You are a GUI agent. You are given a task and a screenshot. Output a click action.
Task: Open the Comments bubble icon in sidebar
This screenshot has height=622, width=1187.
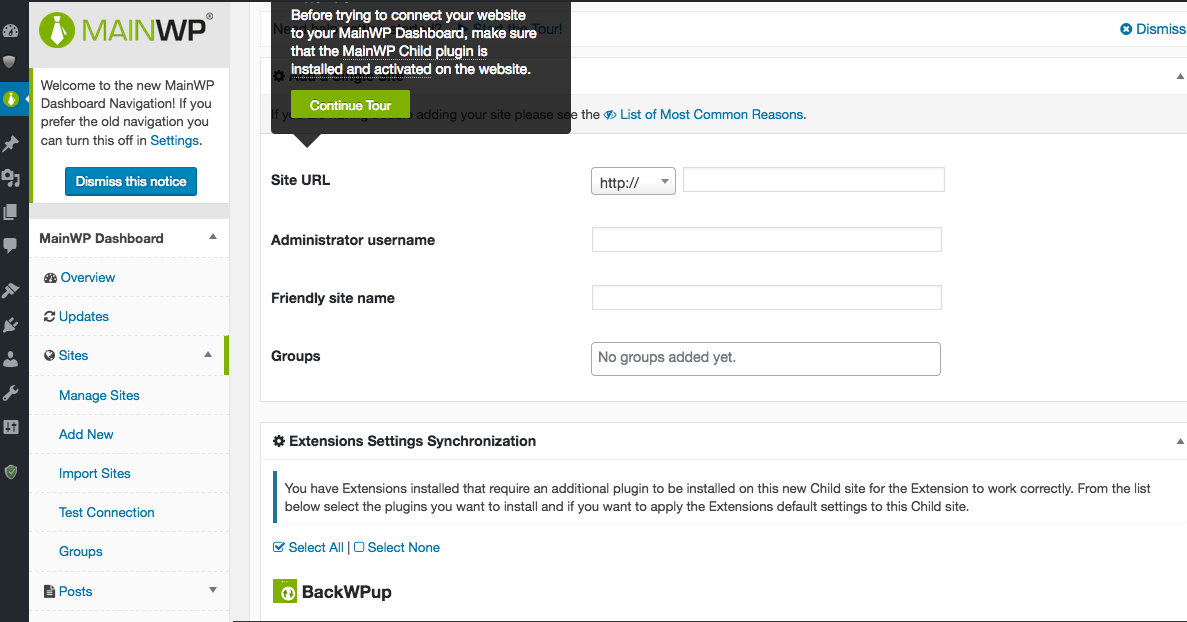pos(11,245)
